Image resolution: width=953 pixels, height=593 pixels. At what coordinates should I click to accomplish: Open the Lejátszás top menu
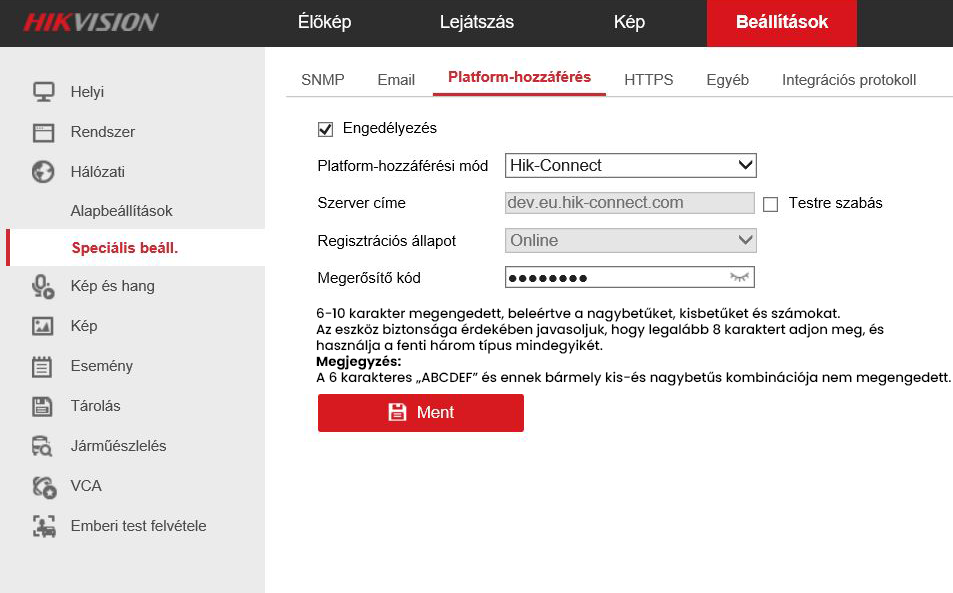coord(476,22)
